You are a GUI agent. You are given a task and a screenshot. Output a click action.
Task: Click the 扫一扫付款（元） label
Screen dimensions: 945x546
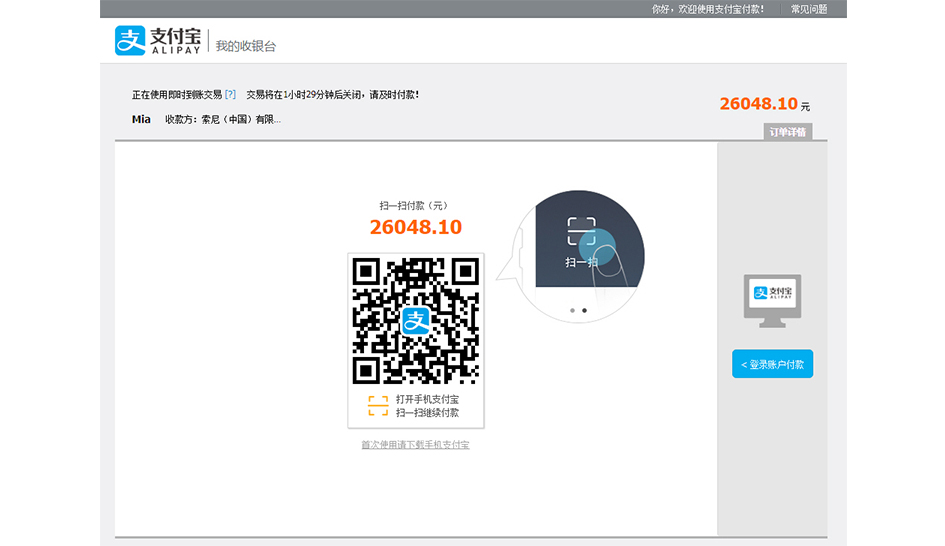pos(414,206)
